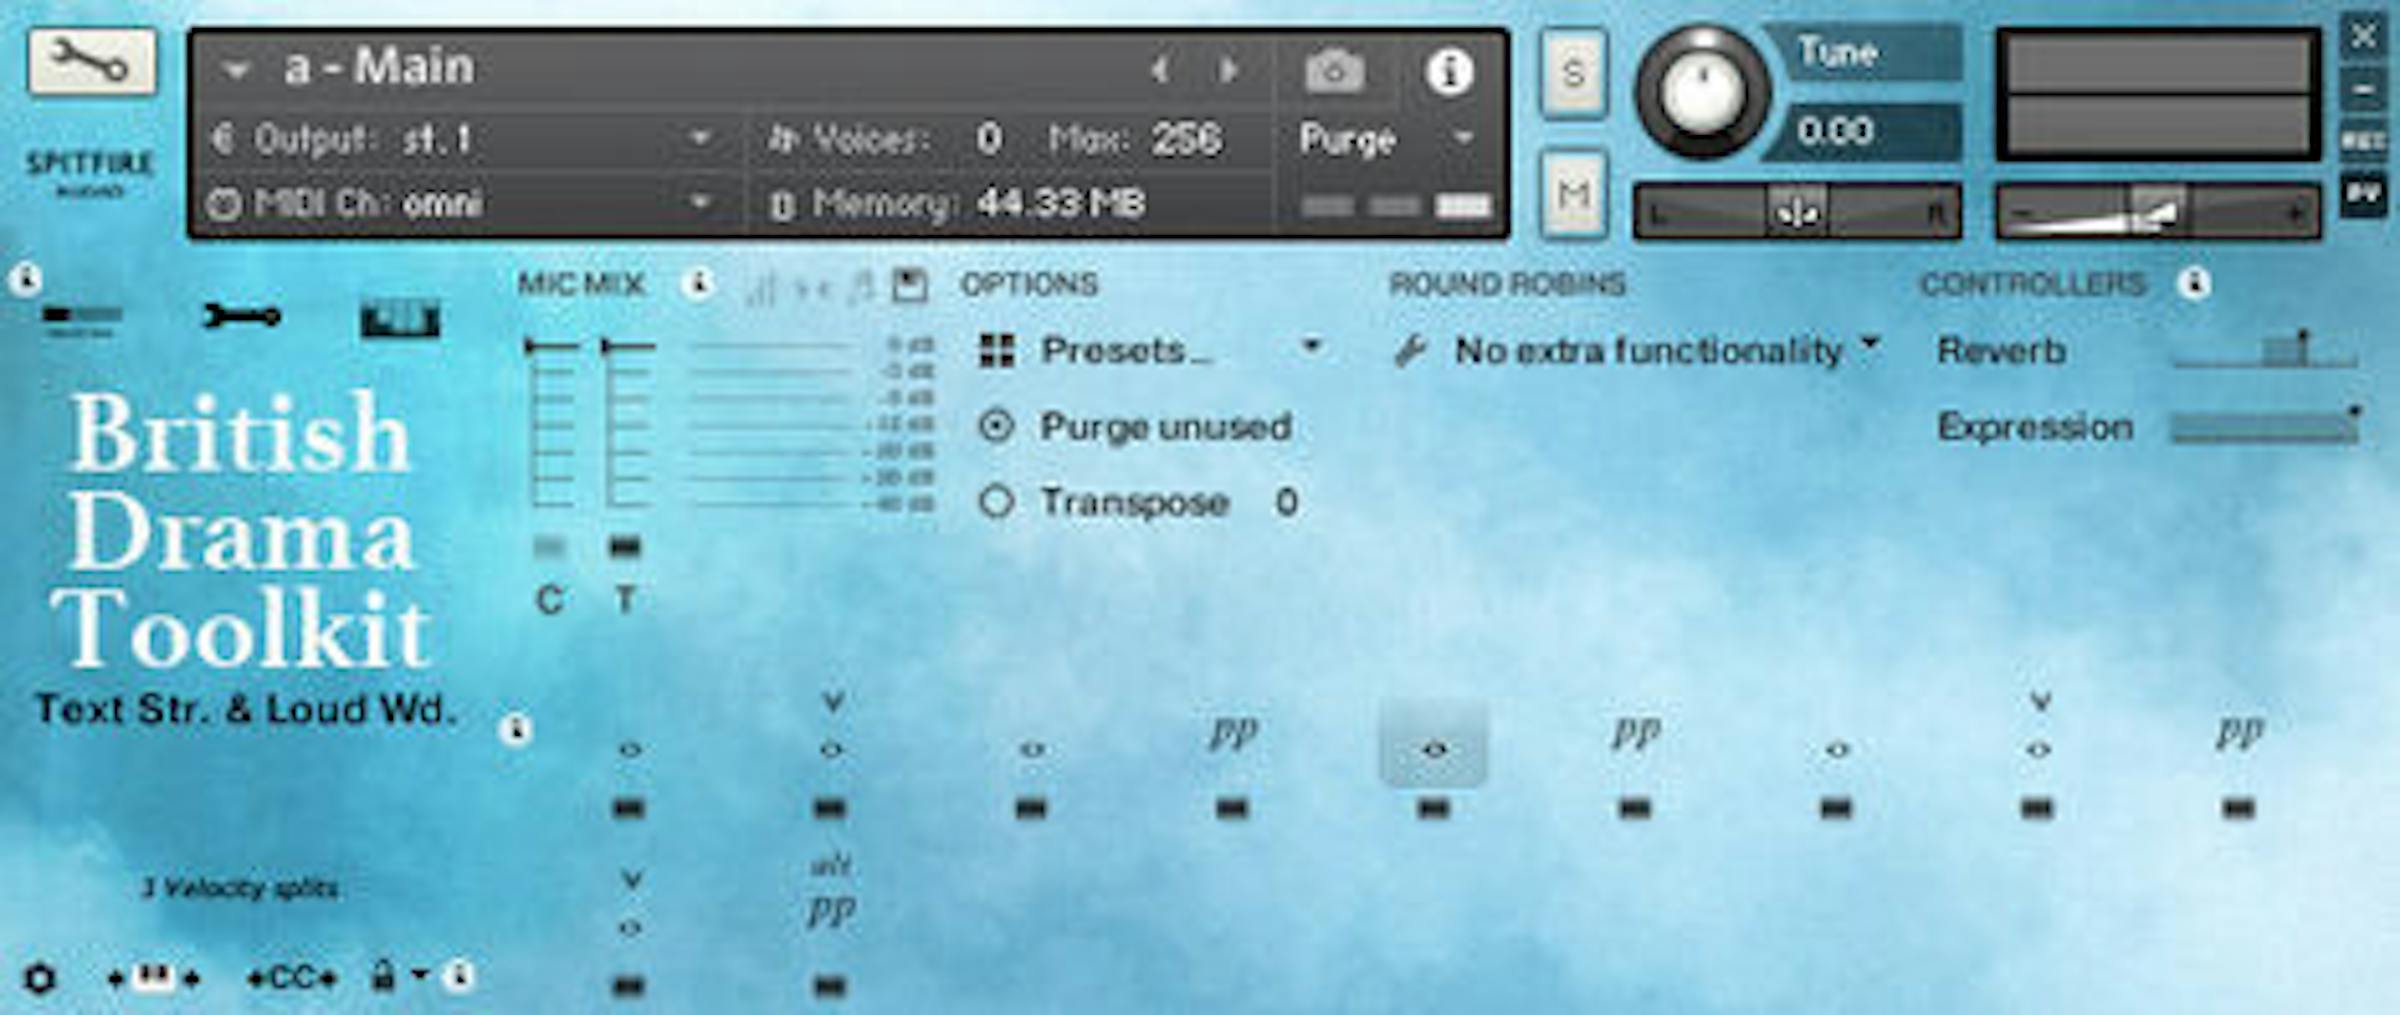
Task: Click the Max voices value 256
Action: coord(1187,138)
